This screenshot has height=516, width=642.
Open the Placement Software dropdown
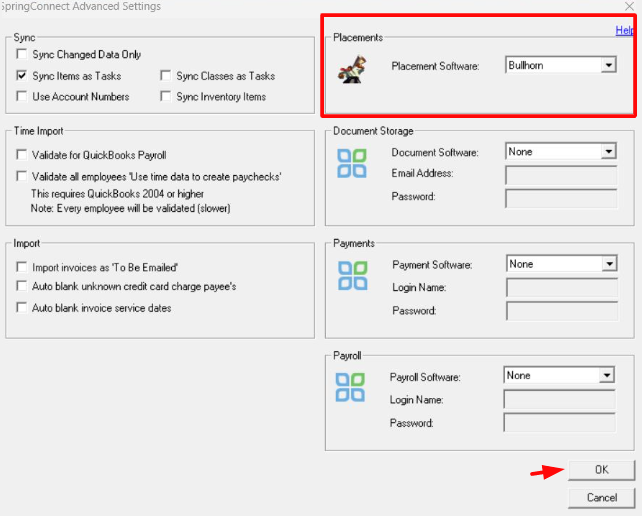coord(607,66)
